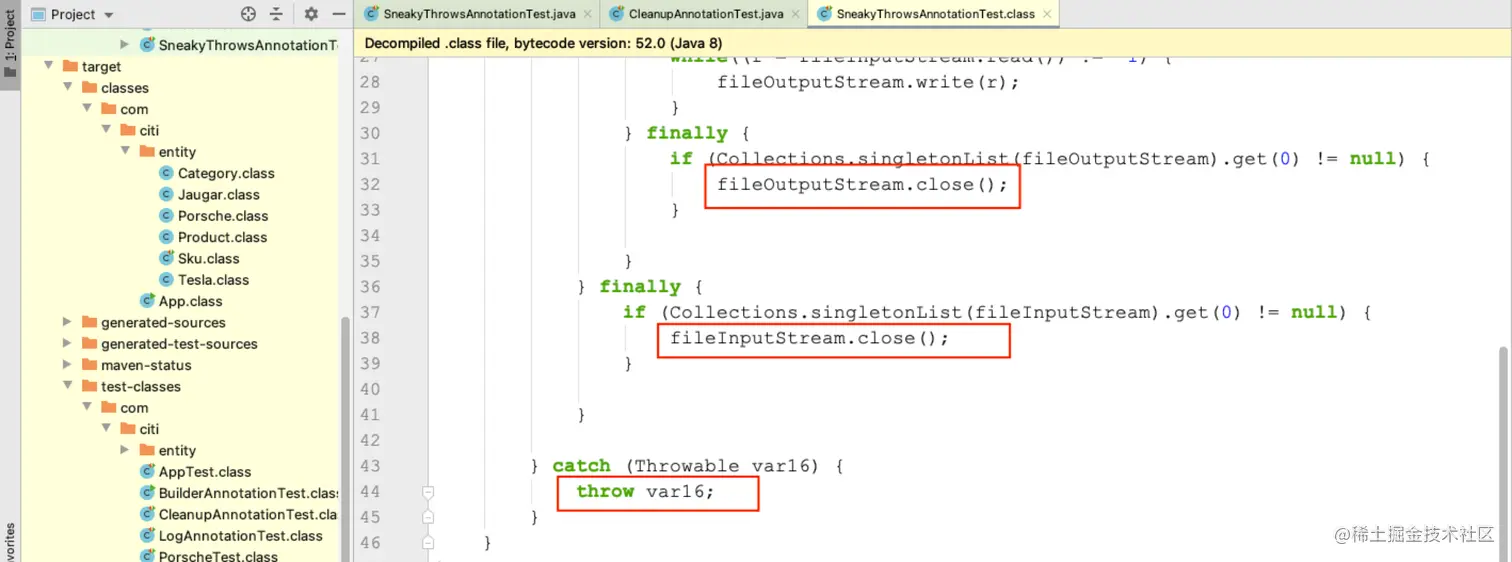Expand the generated-sources folder arrow
Image resolution: width=1512 pixels, height=562 pixels.
67,322
